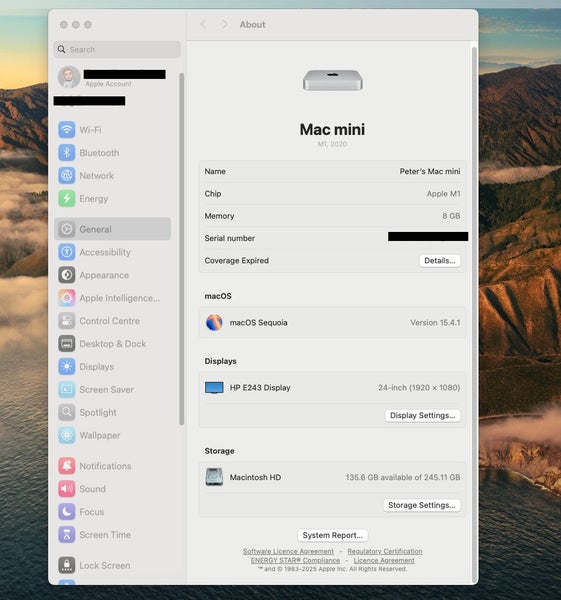Click the Apple M1 chip value
Screen dimensions: 561x600
pos(444,194)
